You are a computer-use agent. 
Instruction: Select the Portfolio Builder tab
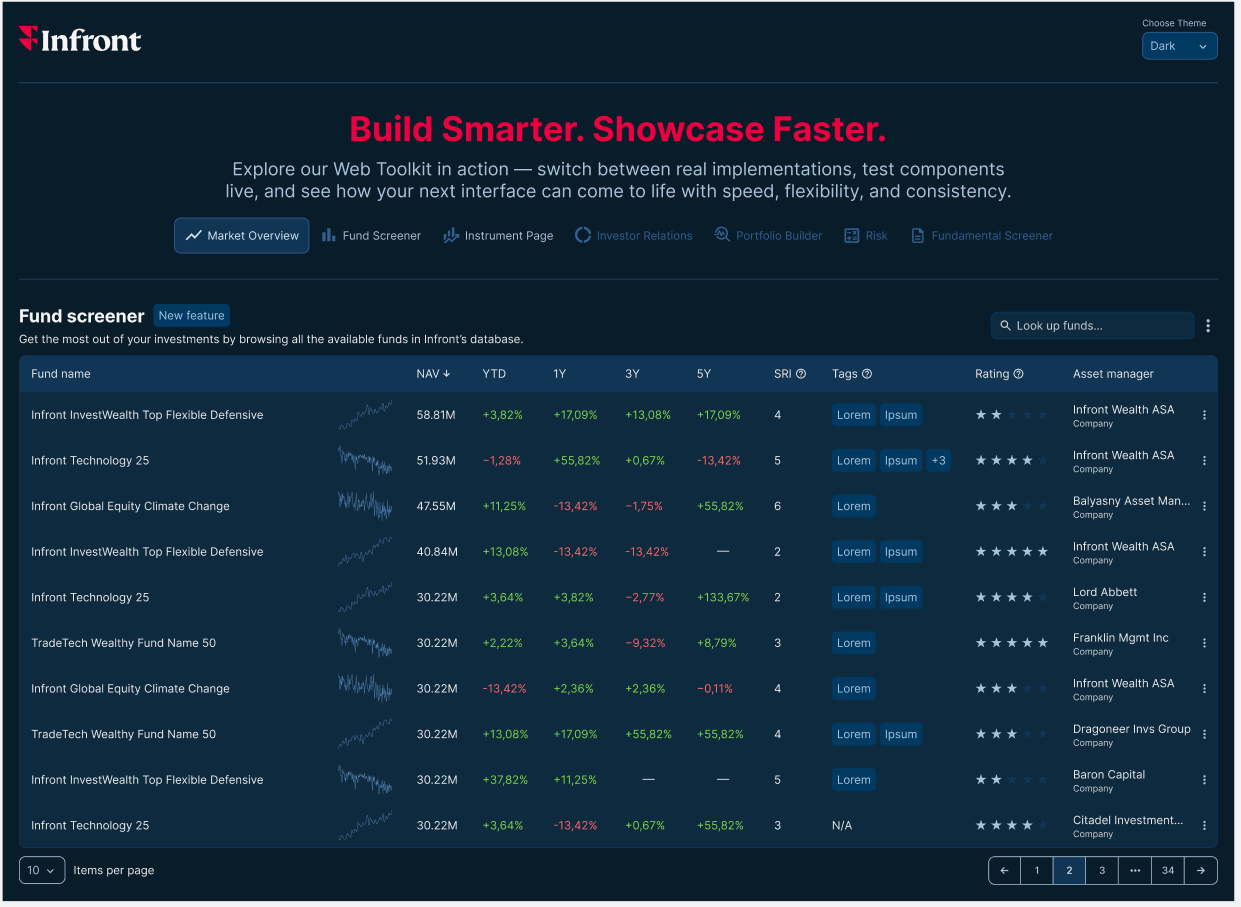768,236
